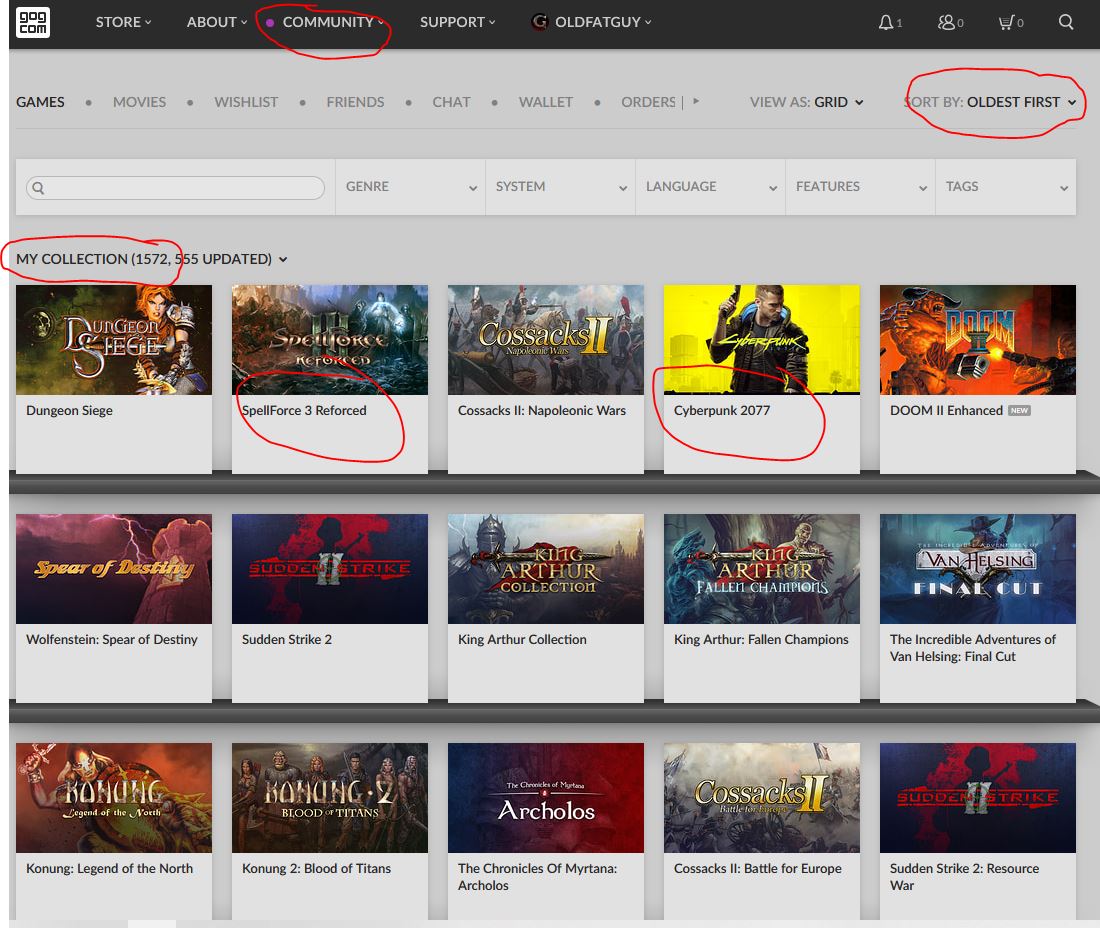The width and height of the screenshot is (1100, 928).
Task: Open Konung: Legend of the North cover
Action: coord(114,798)
